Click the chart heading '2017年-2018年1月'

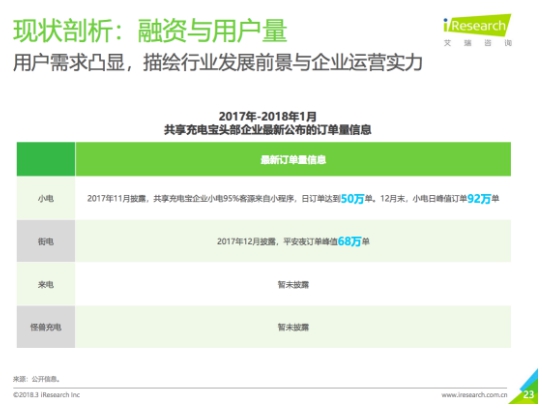pos(268,116)
